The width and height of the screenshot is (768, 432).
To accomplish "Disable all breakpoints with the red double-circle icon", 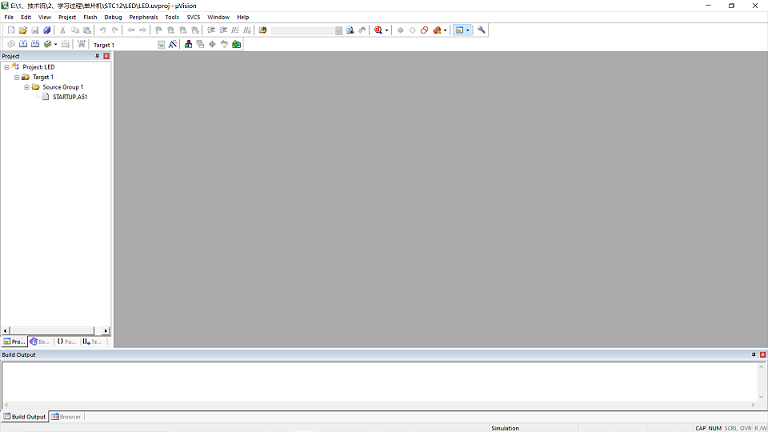I will [x=424, y=30].
